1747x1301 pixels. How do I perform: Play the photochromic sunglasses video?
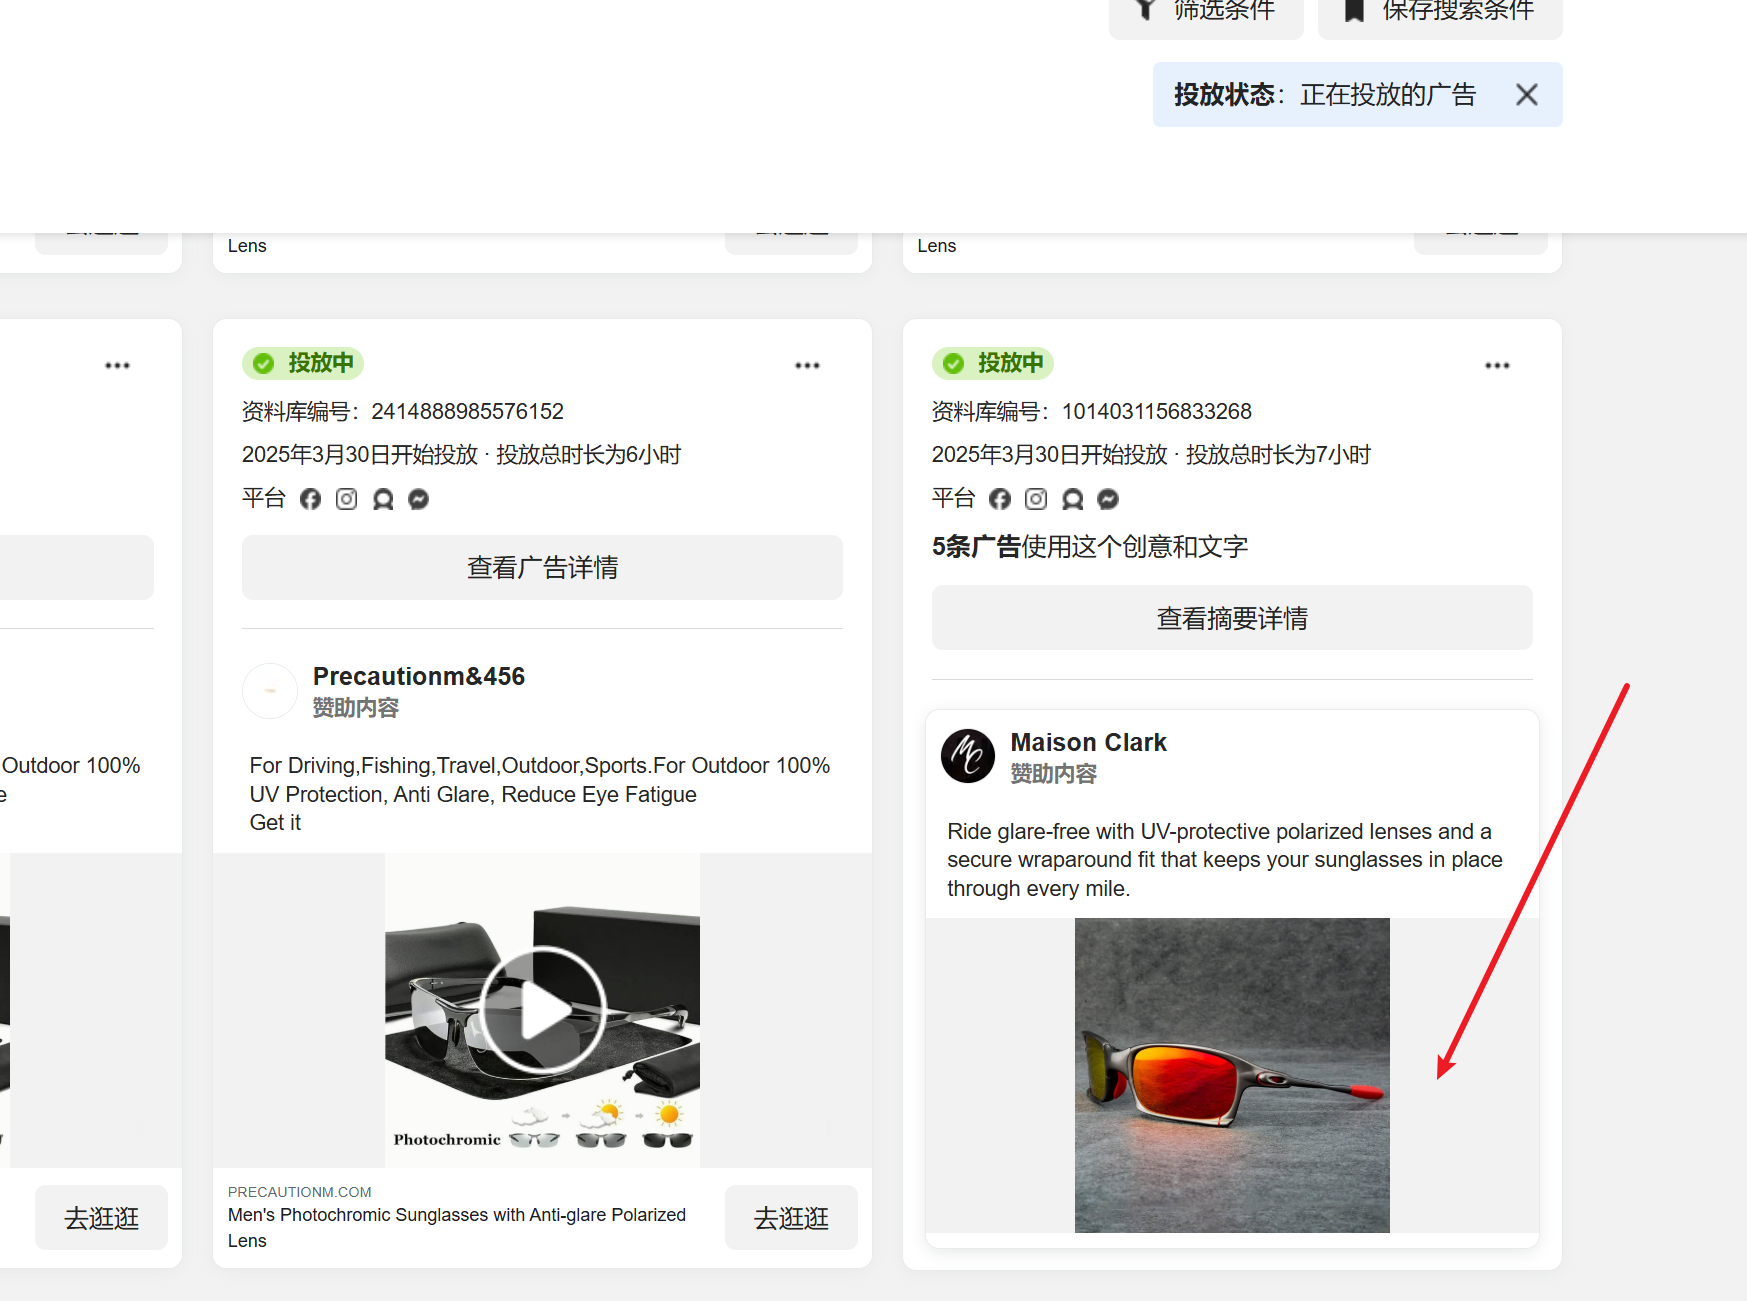[542, 1010]
